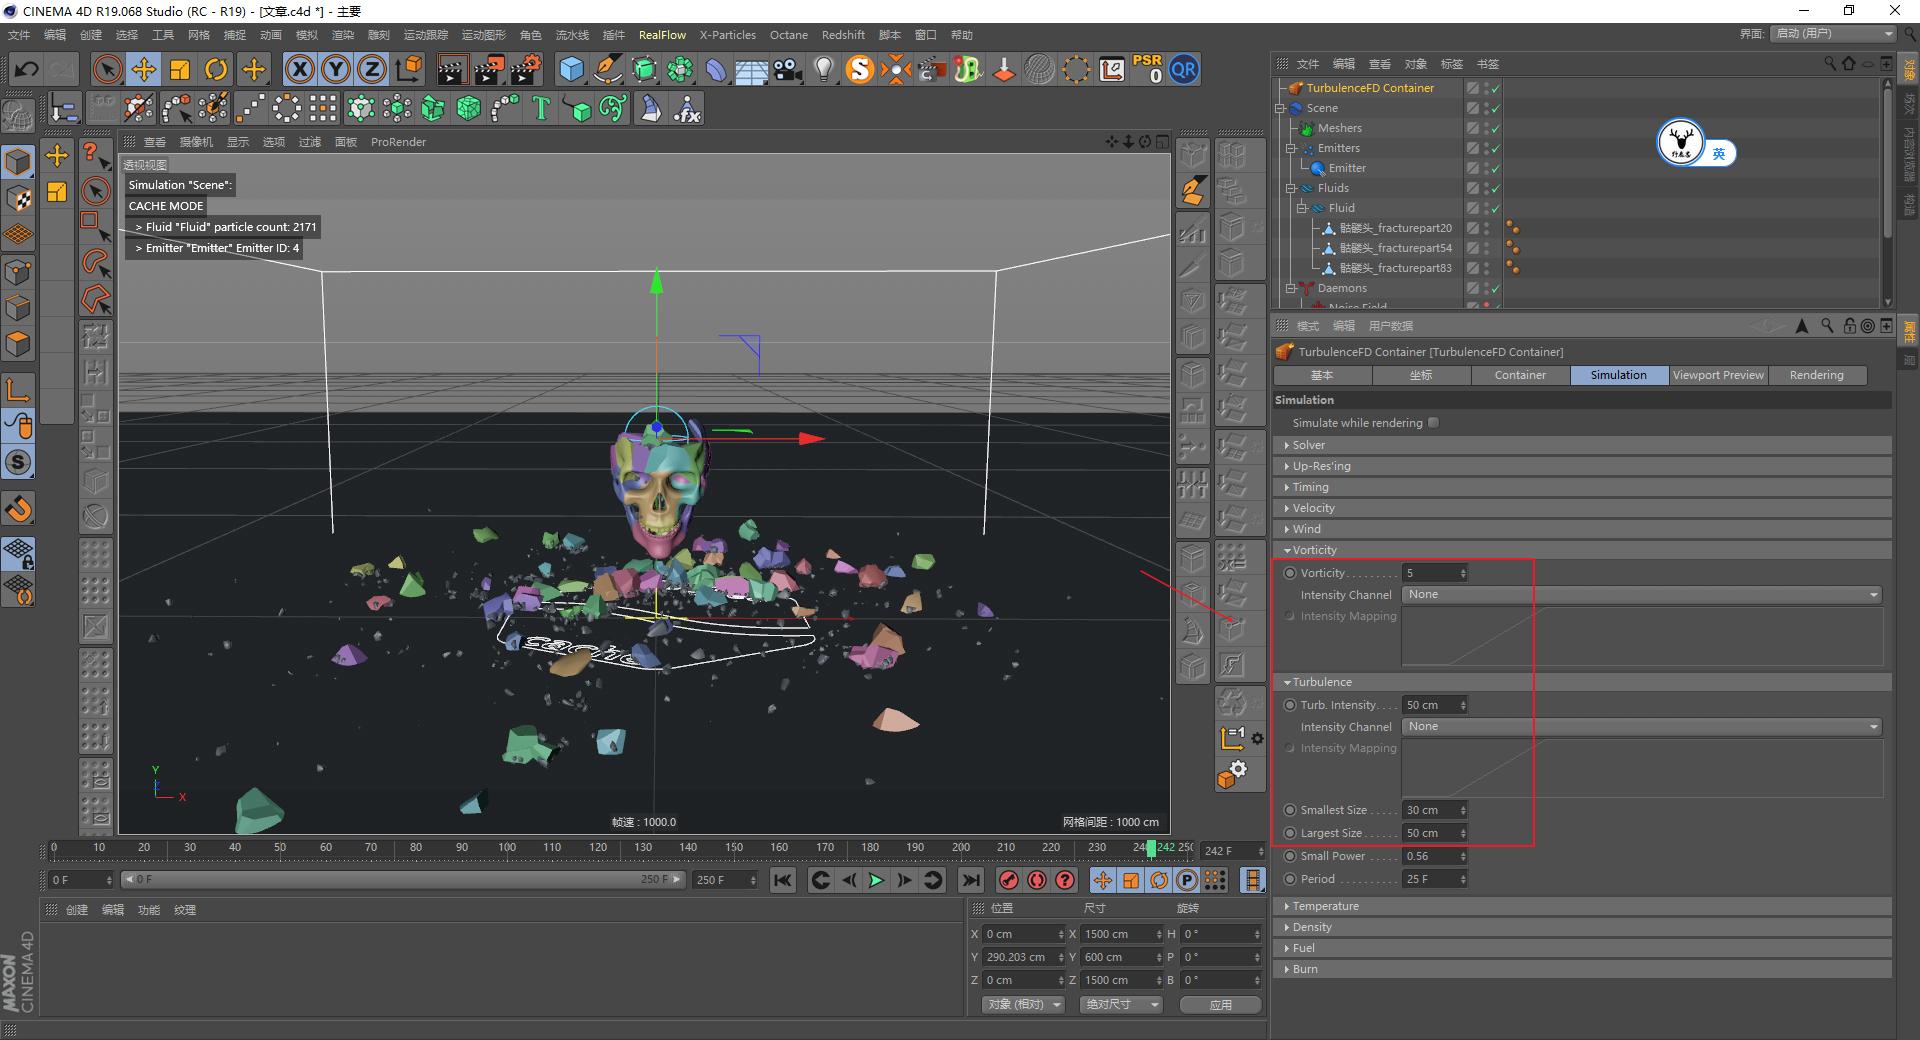Collapse the Vorticity section
The width and height of the screenshot is (1920, 1040).
click(x=1288, y=549)
